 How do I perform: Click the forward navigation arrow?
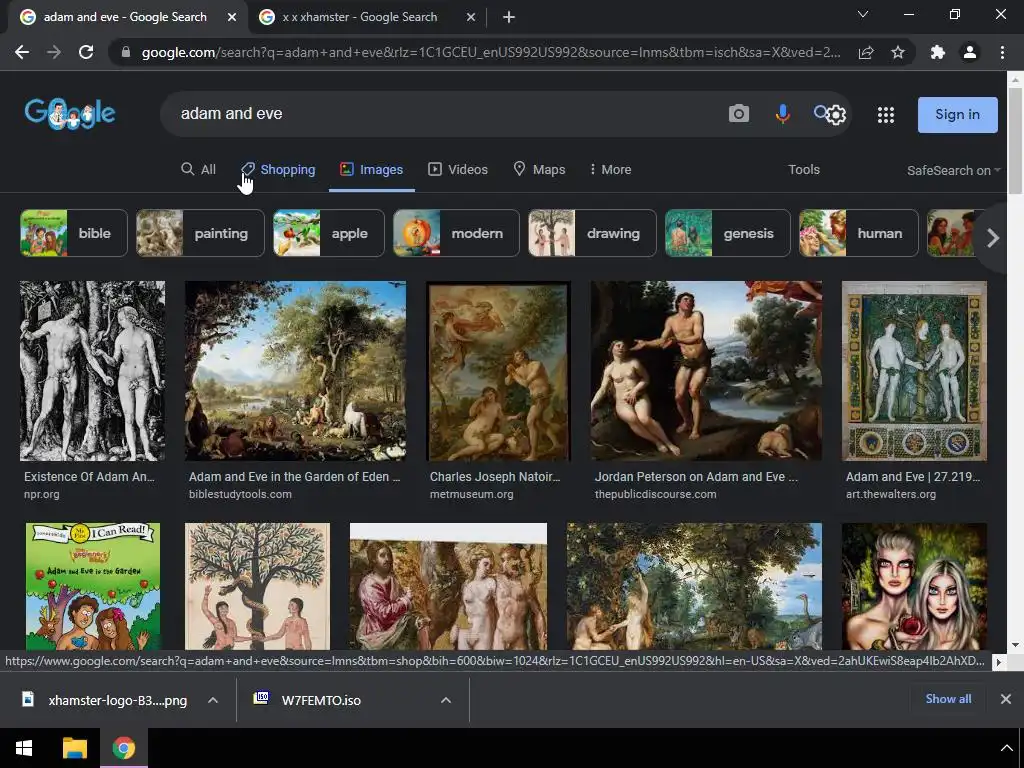click(x=54, y=52)
